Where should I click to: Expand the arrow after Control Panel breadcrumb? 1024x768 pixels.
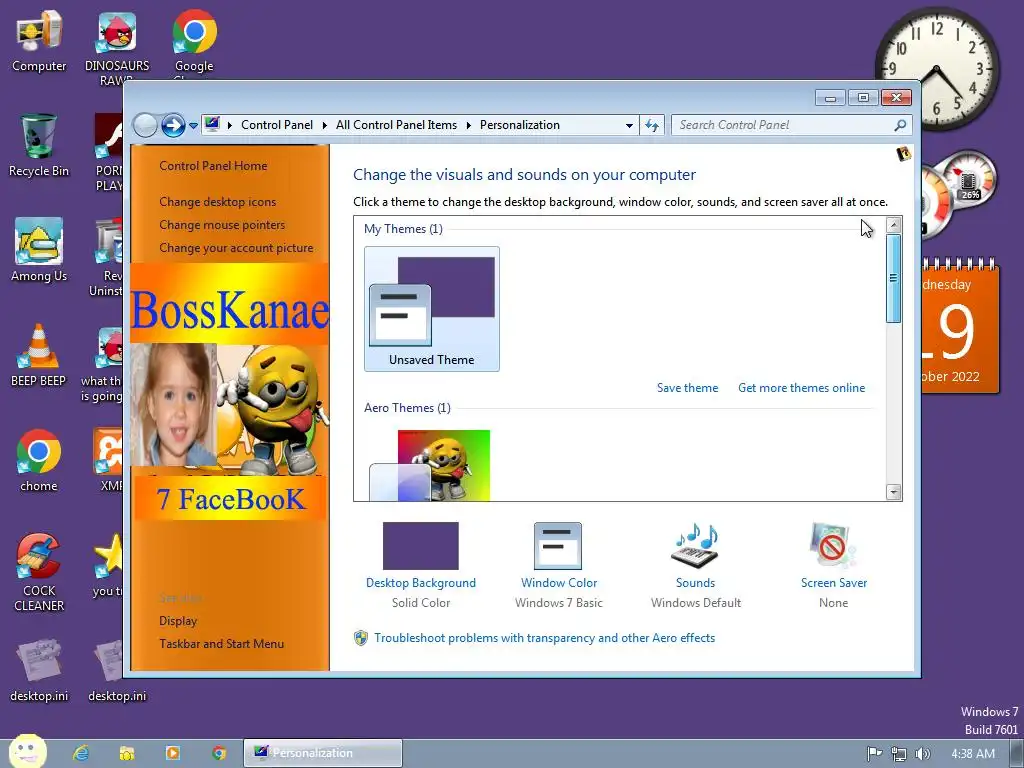point(325,125)
